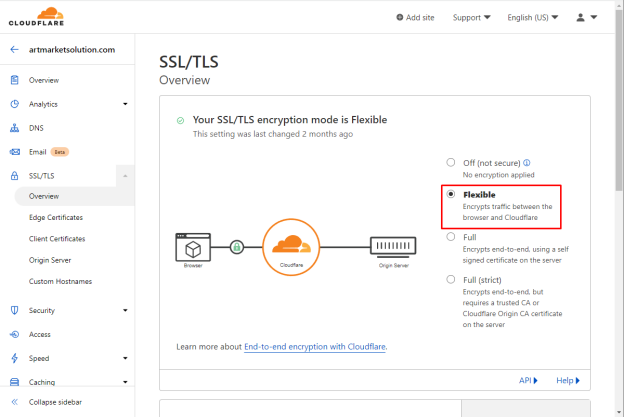Open Edge Certificates submenu item
This screenshot has height=417, width=624.
[x=56, y=217]
